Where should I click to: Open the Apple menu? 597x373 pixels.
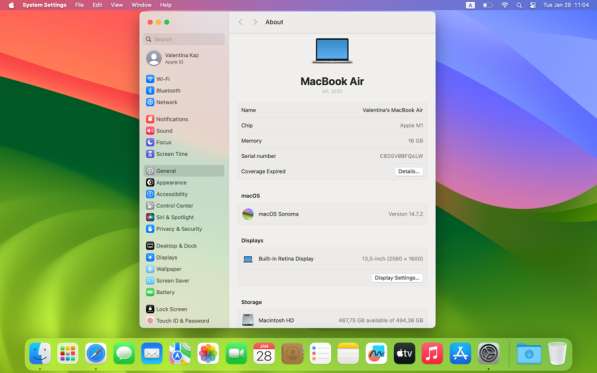coord(11,5)
